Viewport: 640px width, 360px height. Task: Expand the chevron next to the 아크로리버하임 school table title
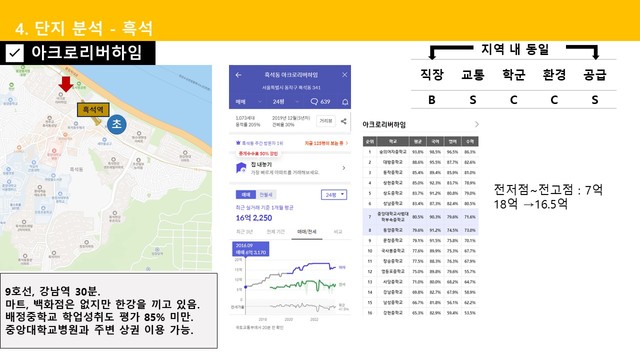[477, 124]
